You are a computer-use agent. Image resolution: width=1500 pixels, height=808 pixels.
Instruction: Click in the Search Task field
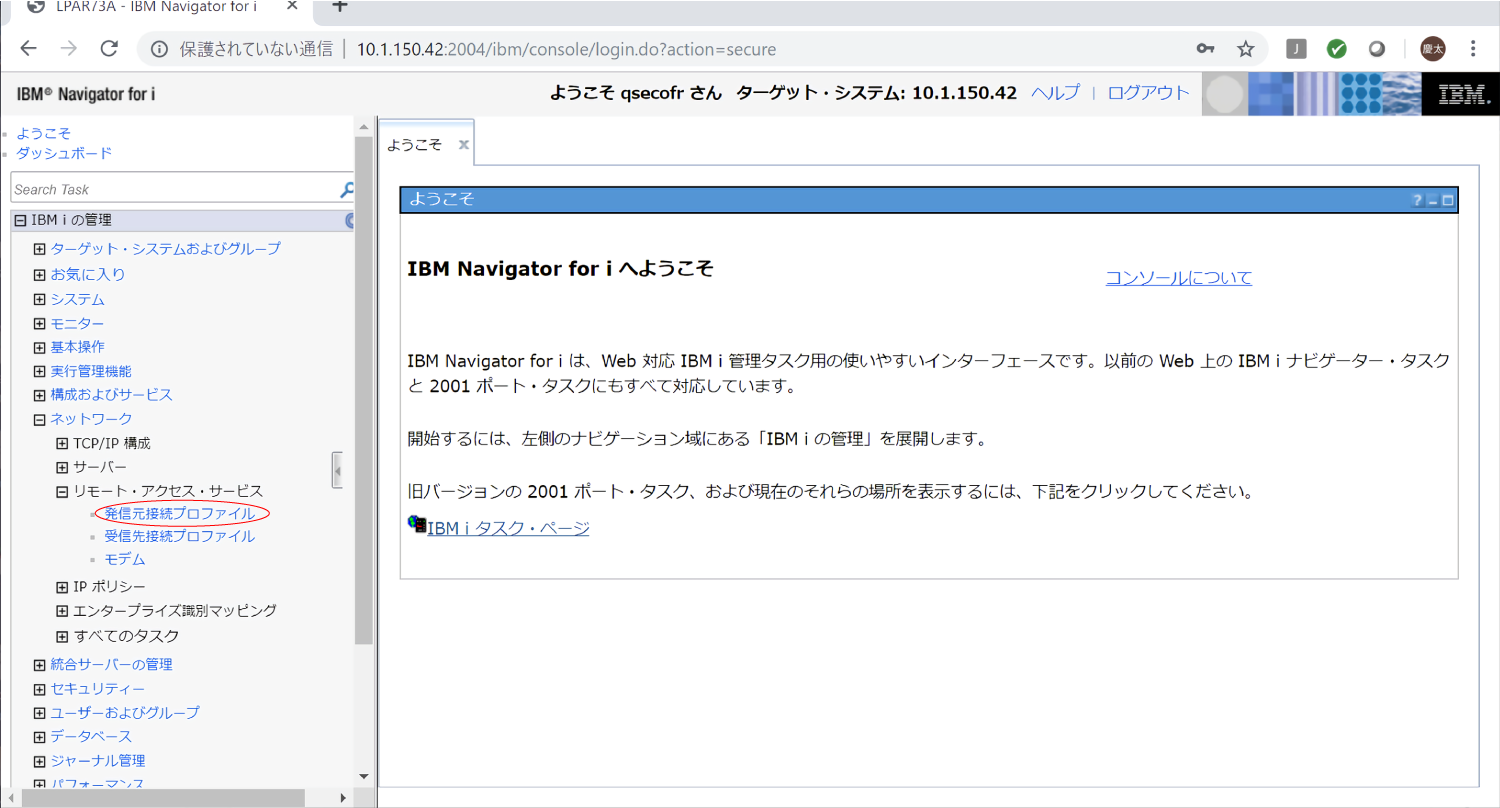(x=175, y=189)
